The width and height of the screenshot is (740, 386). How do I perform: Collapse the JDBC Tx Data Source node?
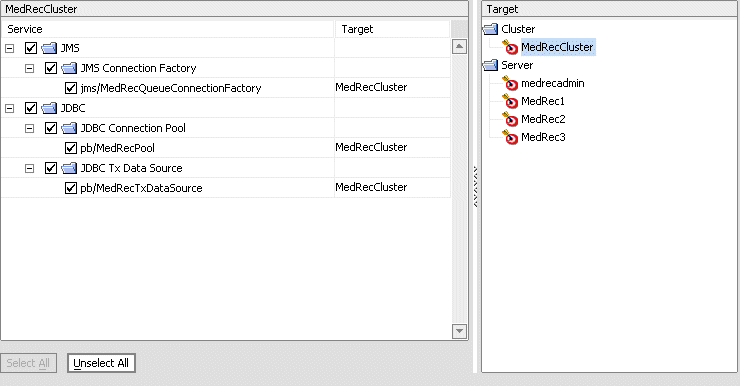[x=29, y=168]
